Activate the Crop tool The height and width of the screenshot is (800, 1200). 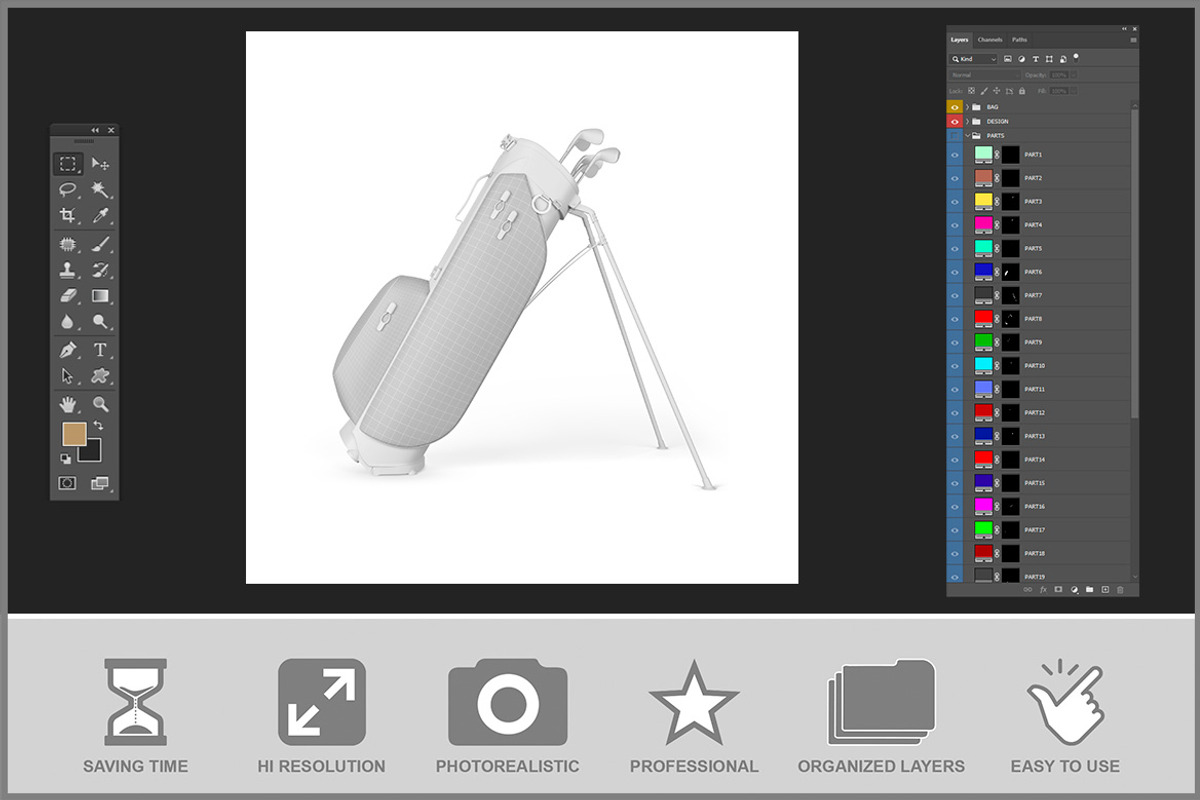[x=68, y=216]
